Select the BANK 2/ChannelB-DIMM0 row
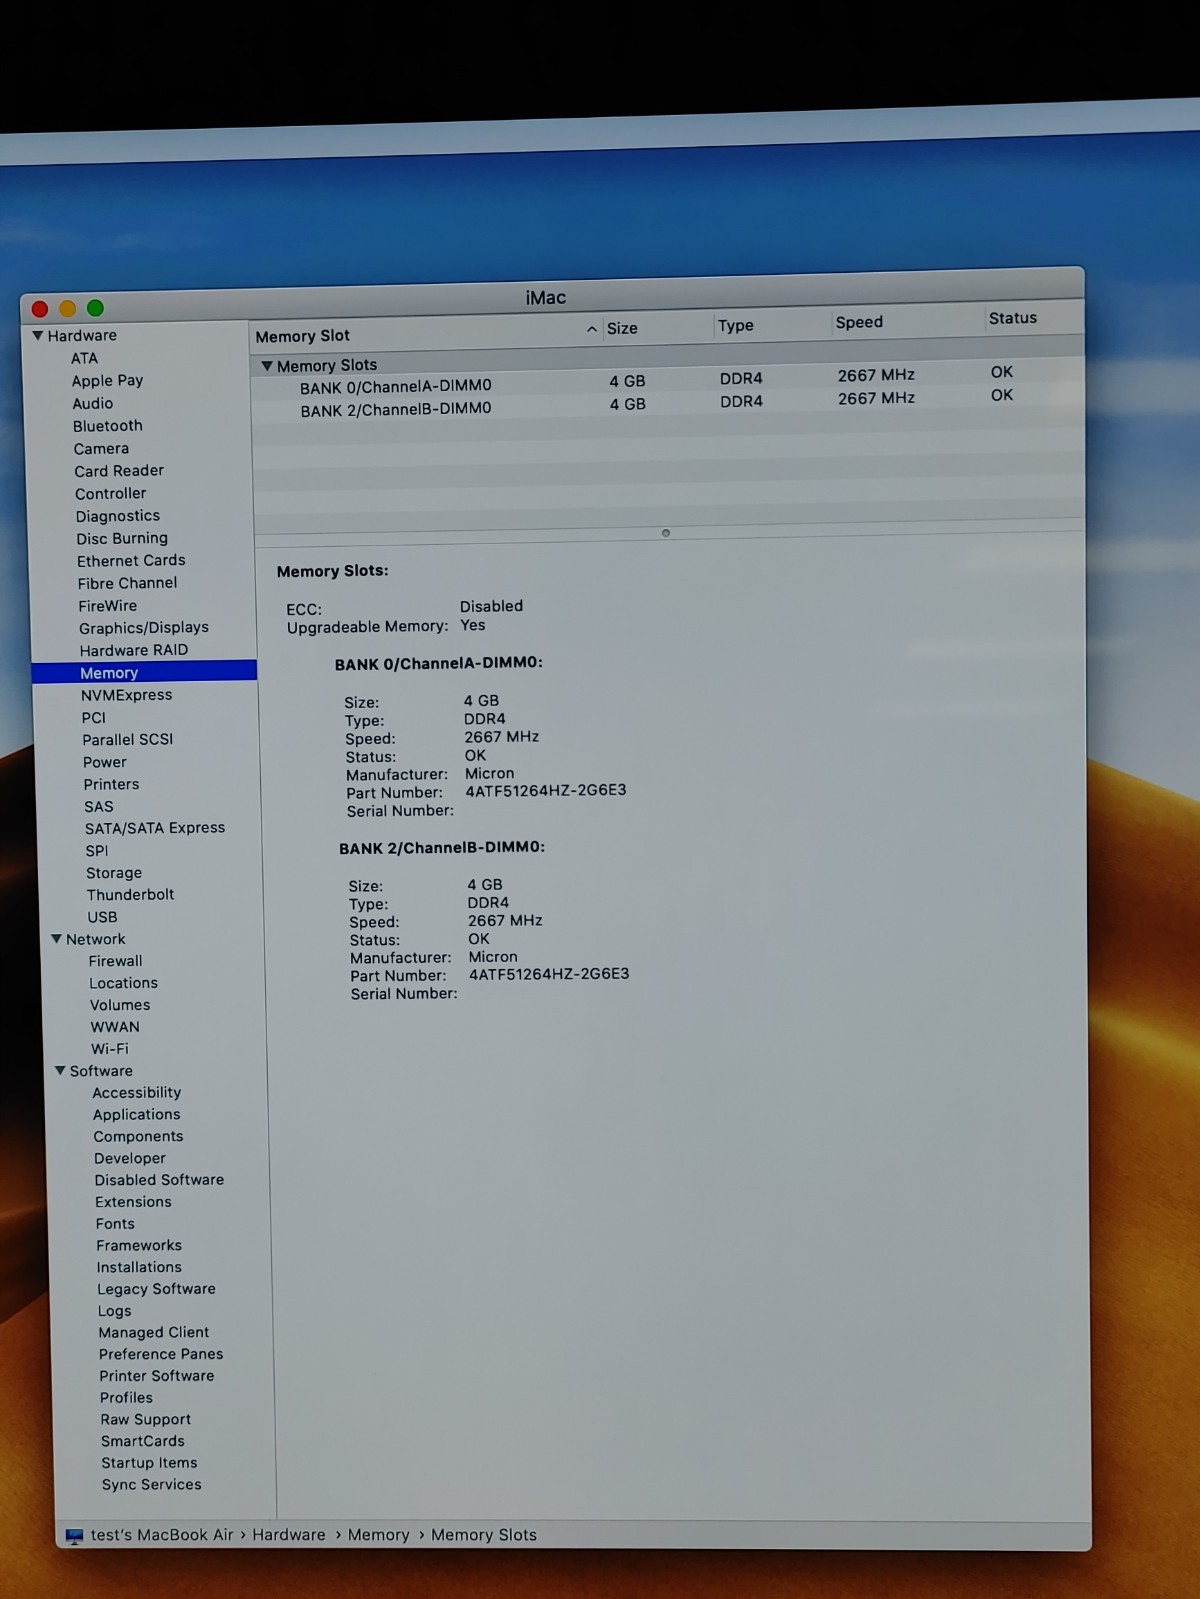The width and height of the screenshot is (1200, 1599). [667, 404]
